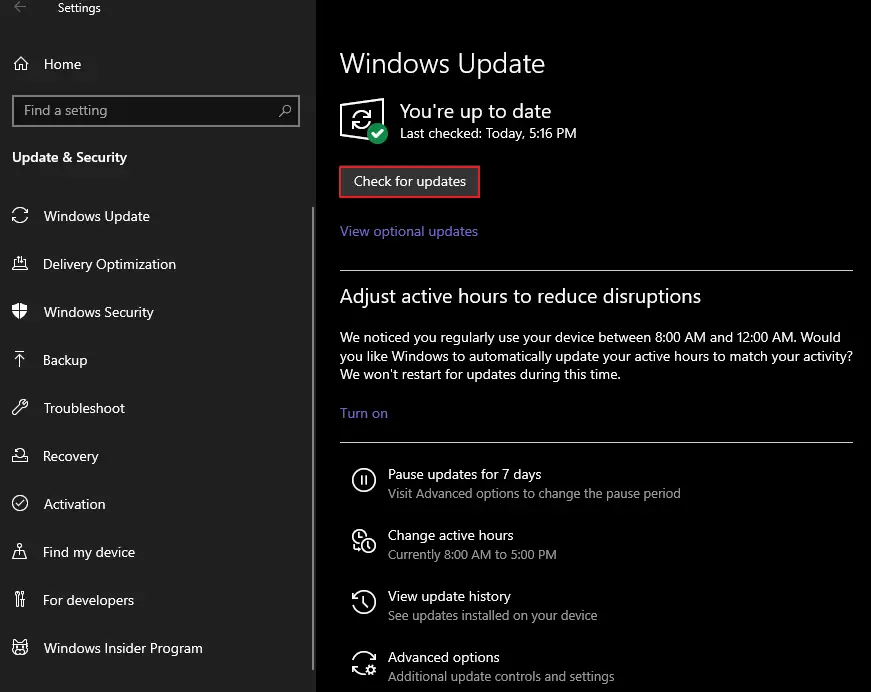Click the For developers tools icon
The image size is (871, 692).
coord(20,599)
